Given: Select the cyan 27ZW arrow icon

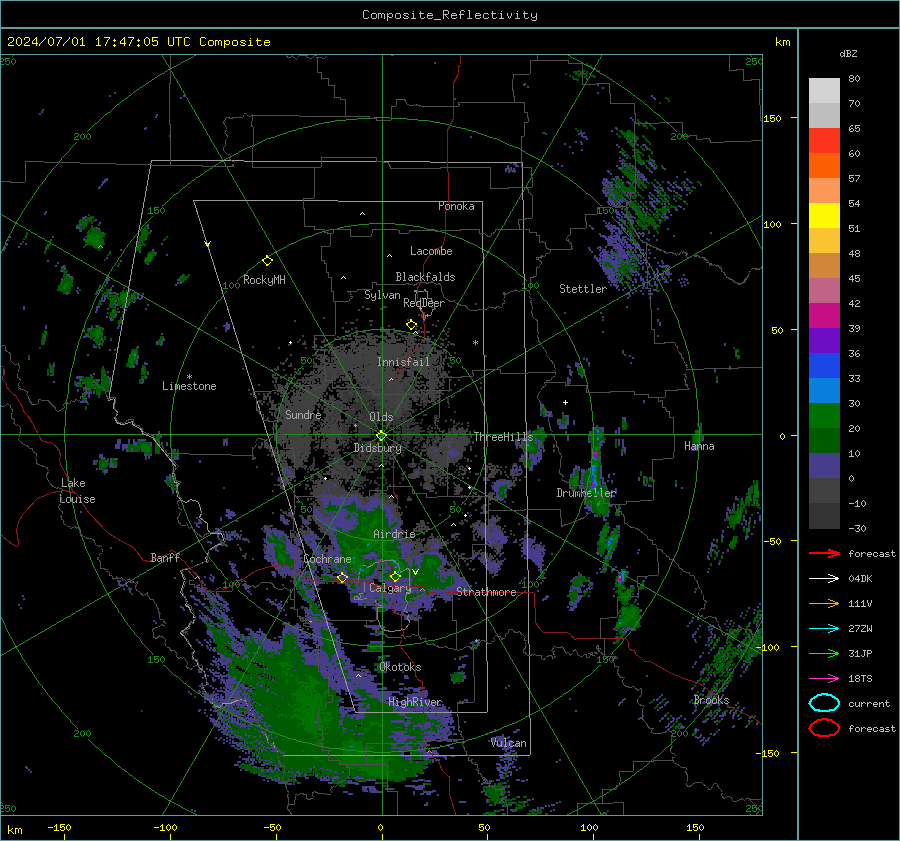Looking at the screenshot, I should [824, 629].
